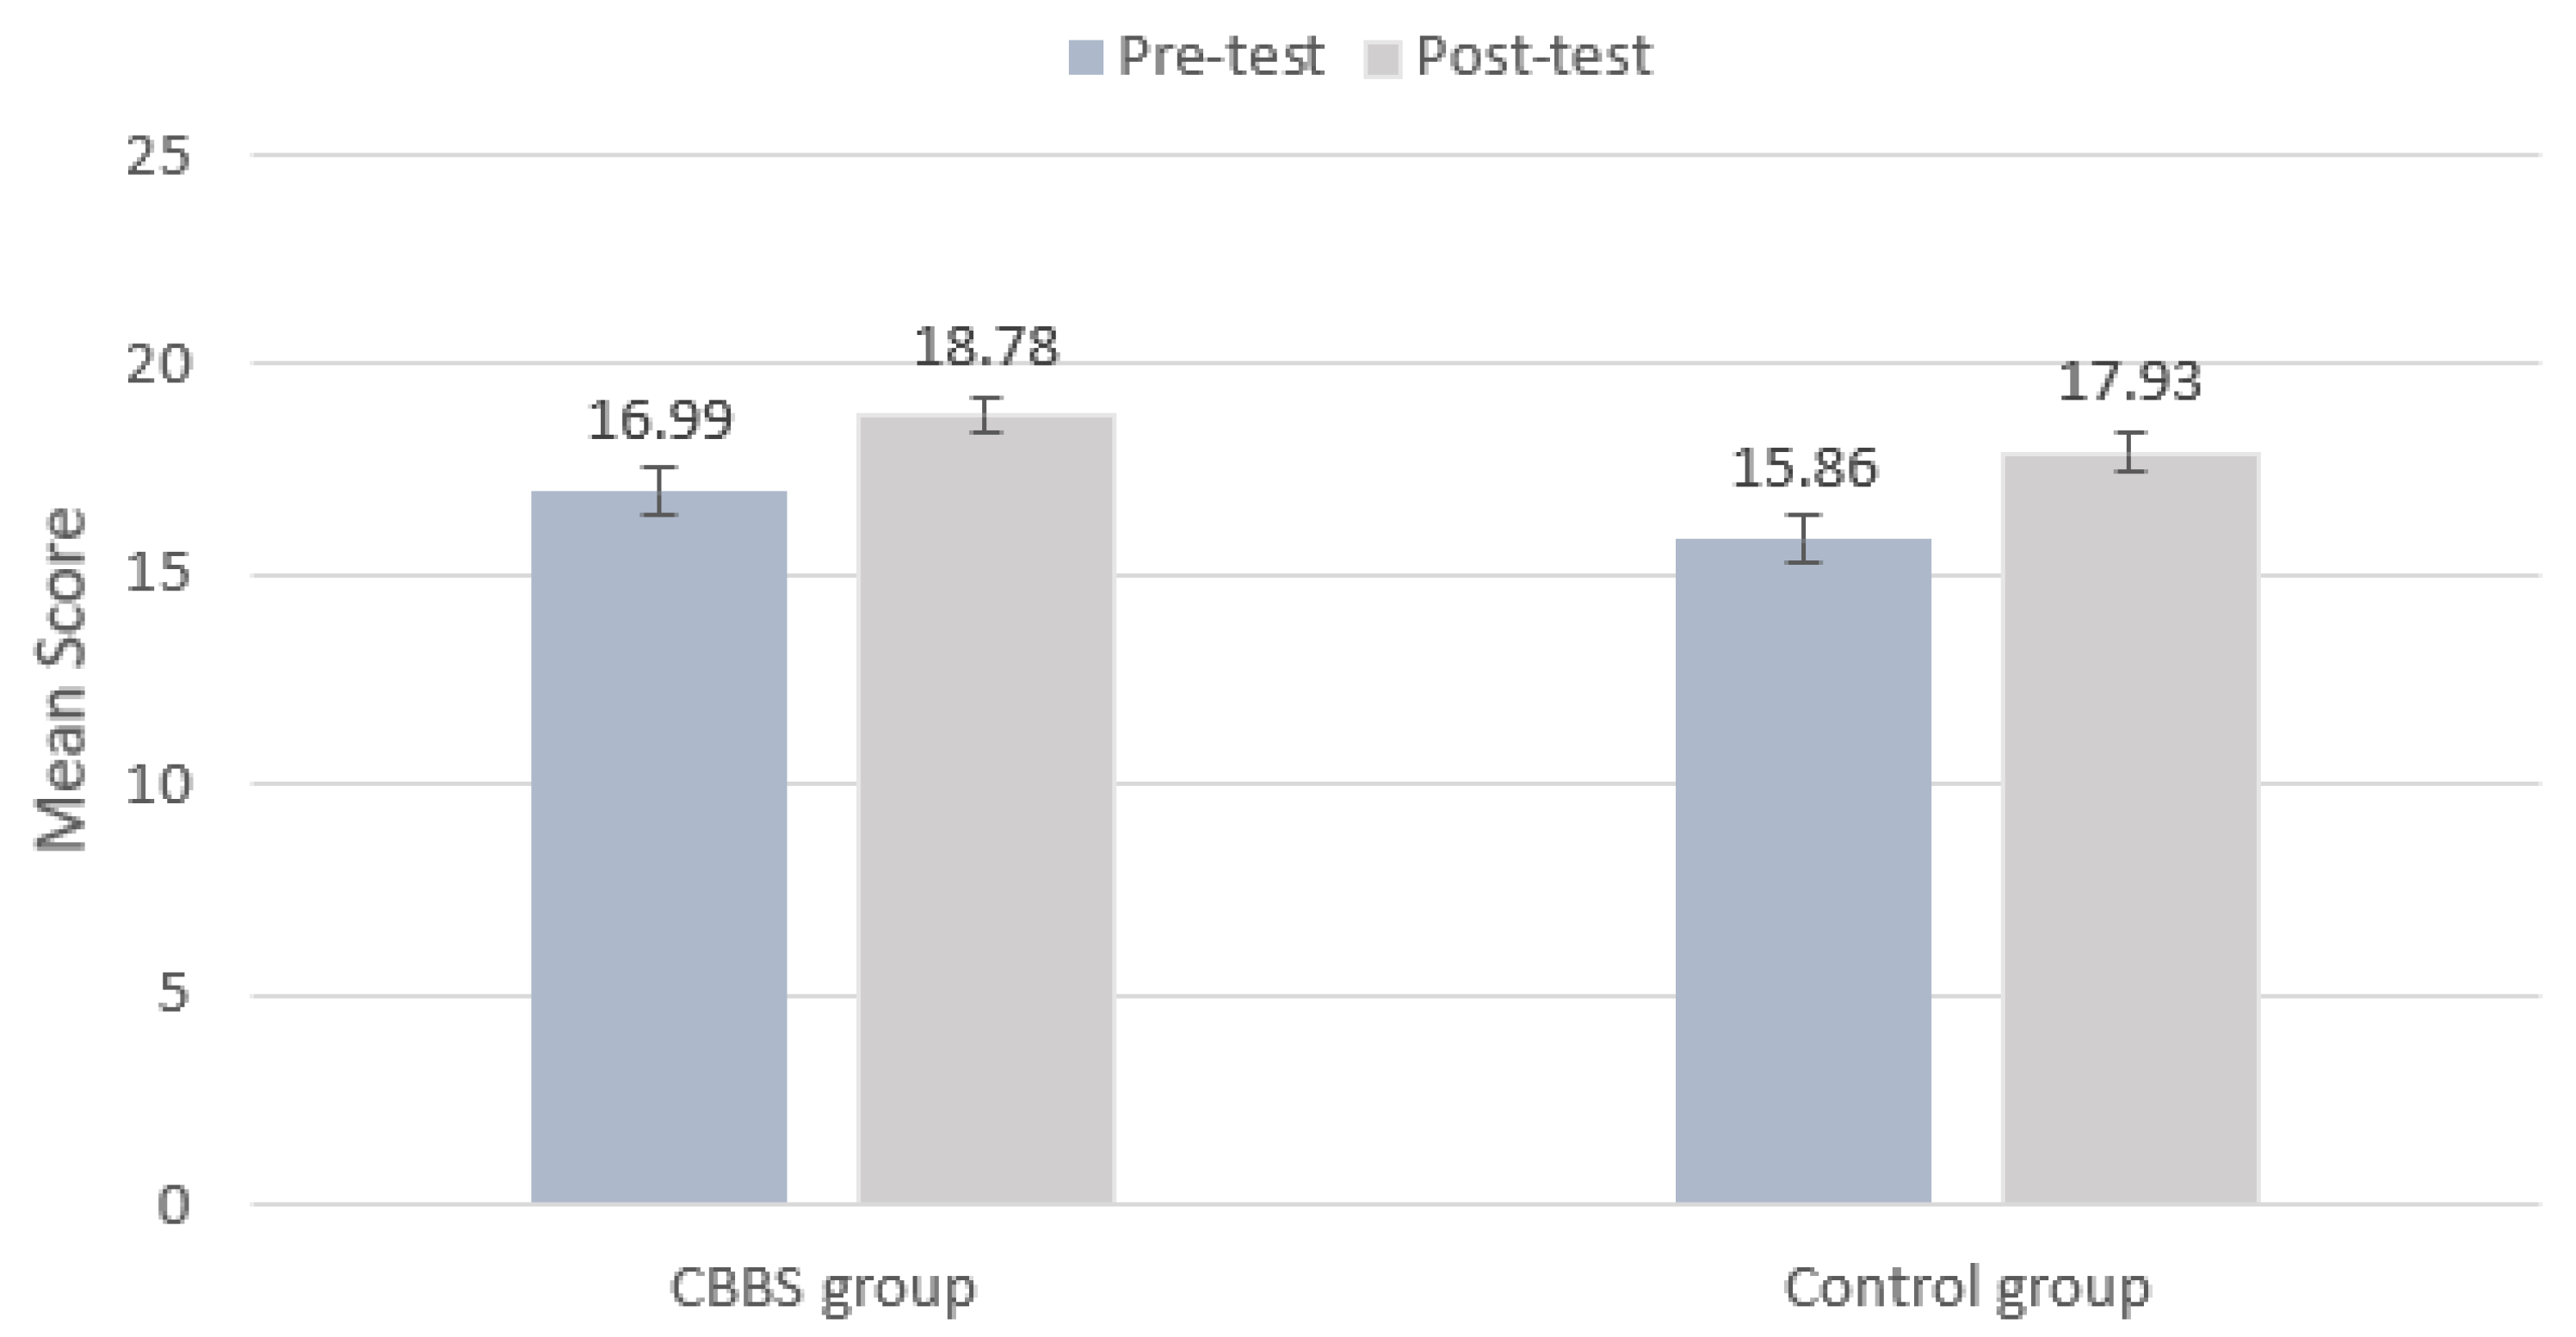
Task: Click the error bar on the 15.86 bar
Action: pyautogui.click(x=1804, y=539)
